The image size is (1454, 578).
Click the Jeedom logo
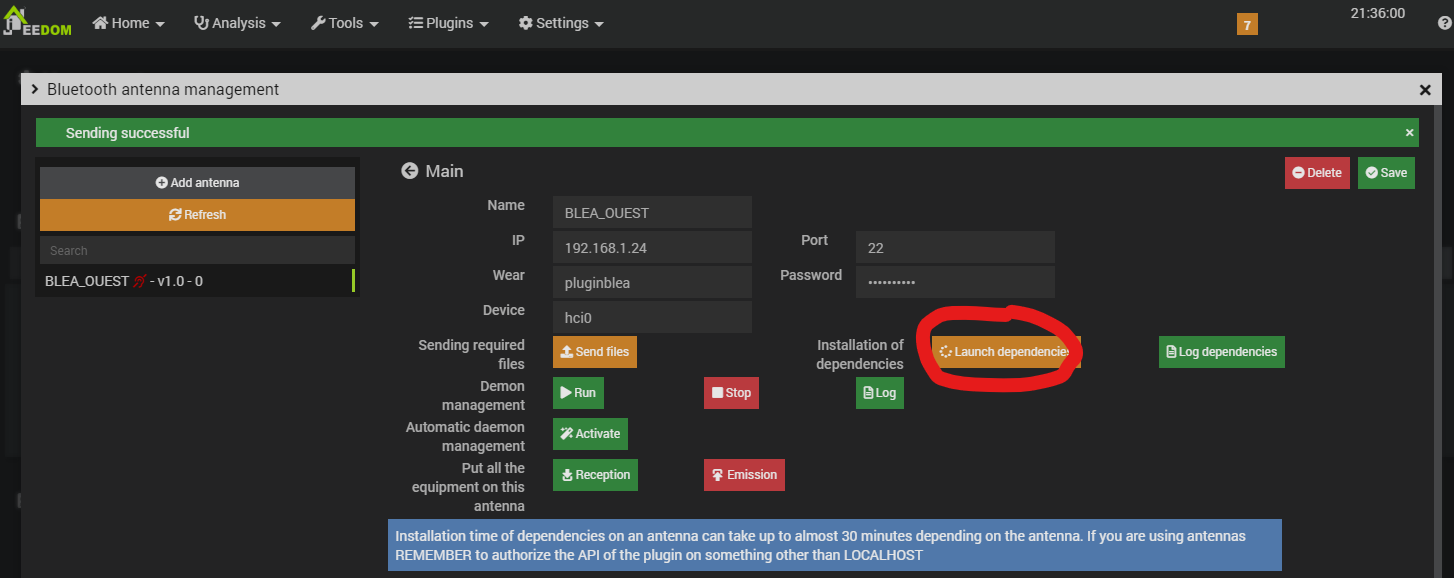tap(37, 23)
